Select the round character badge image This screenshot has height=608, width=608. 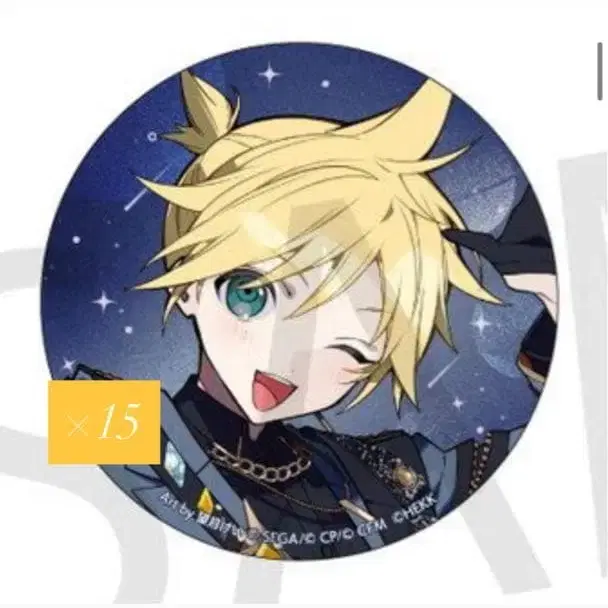(x=299, y=301)
